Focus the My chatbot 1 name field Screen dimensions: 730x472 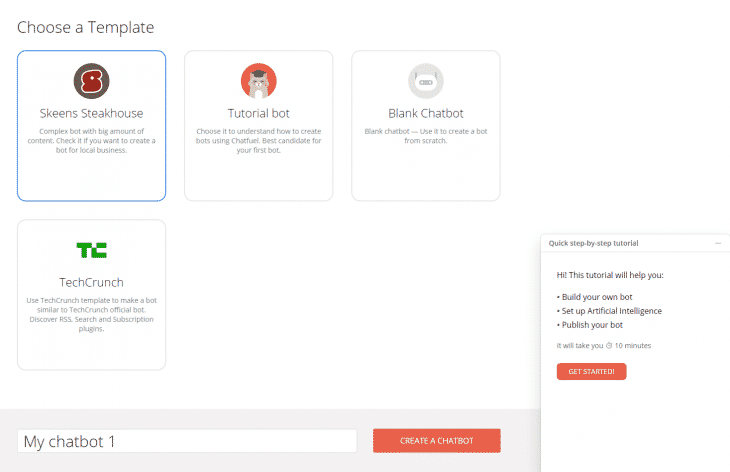coord(187,441)
